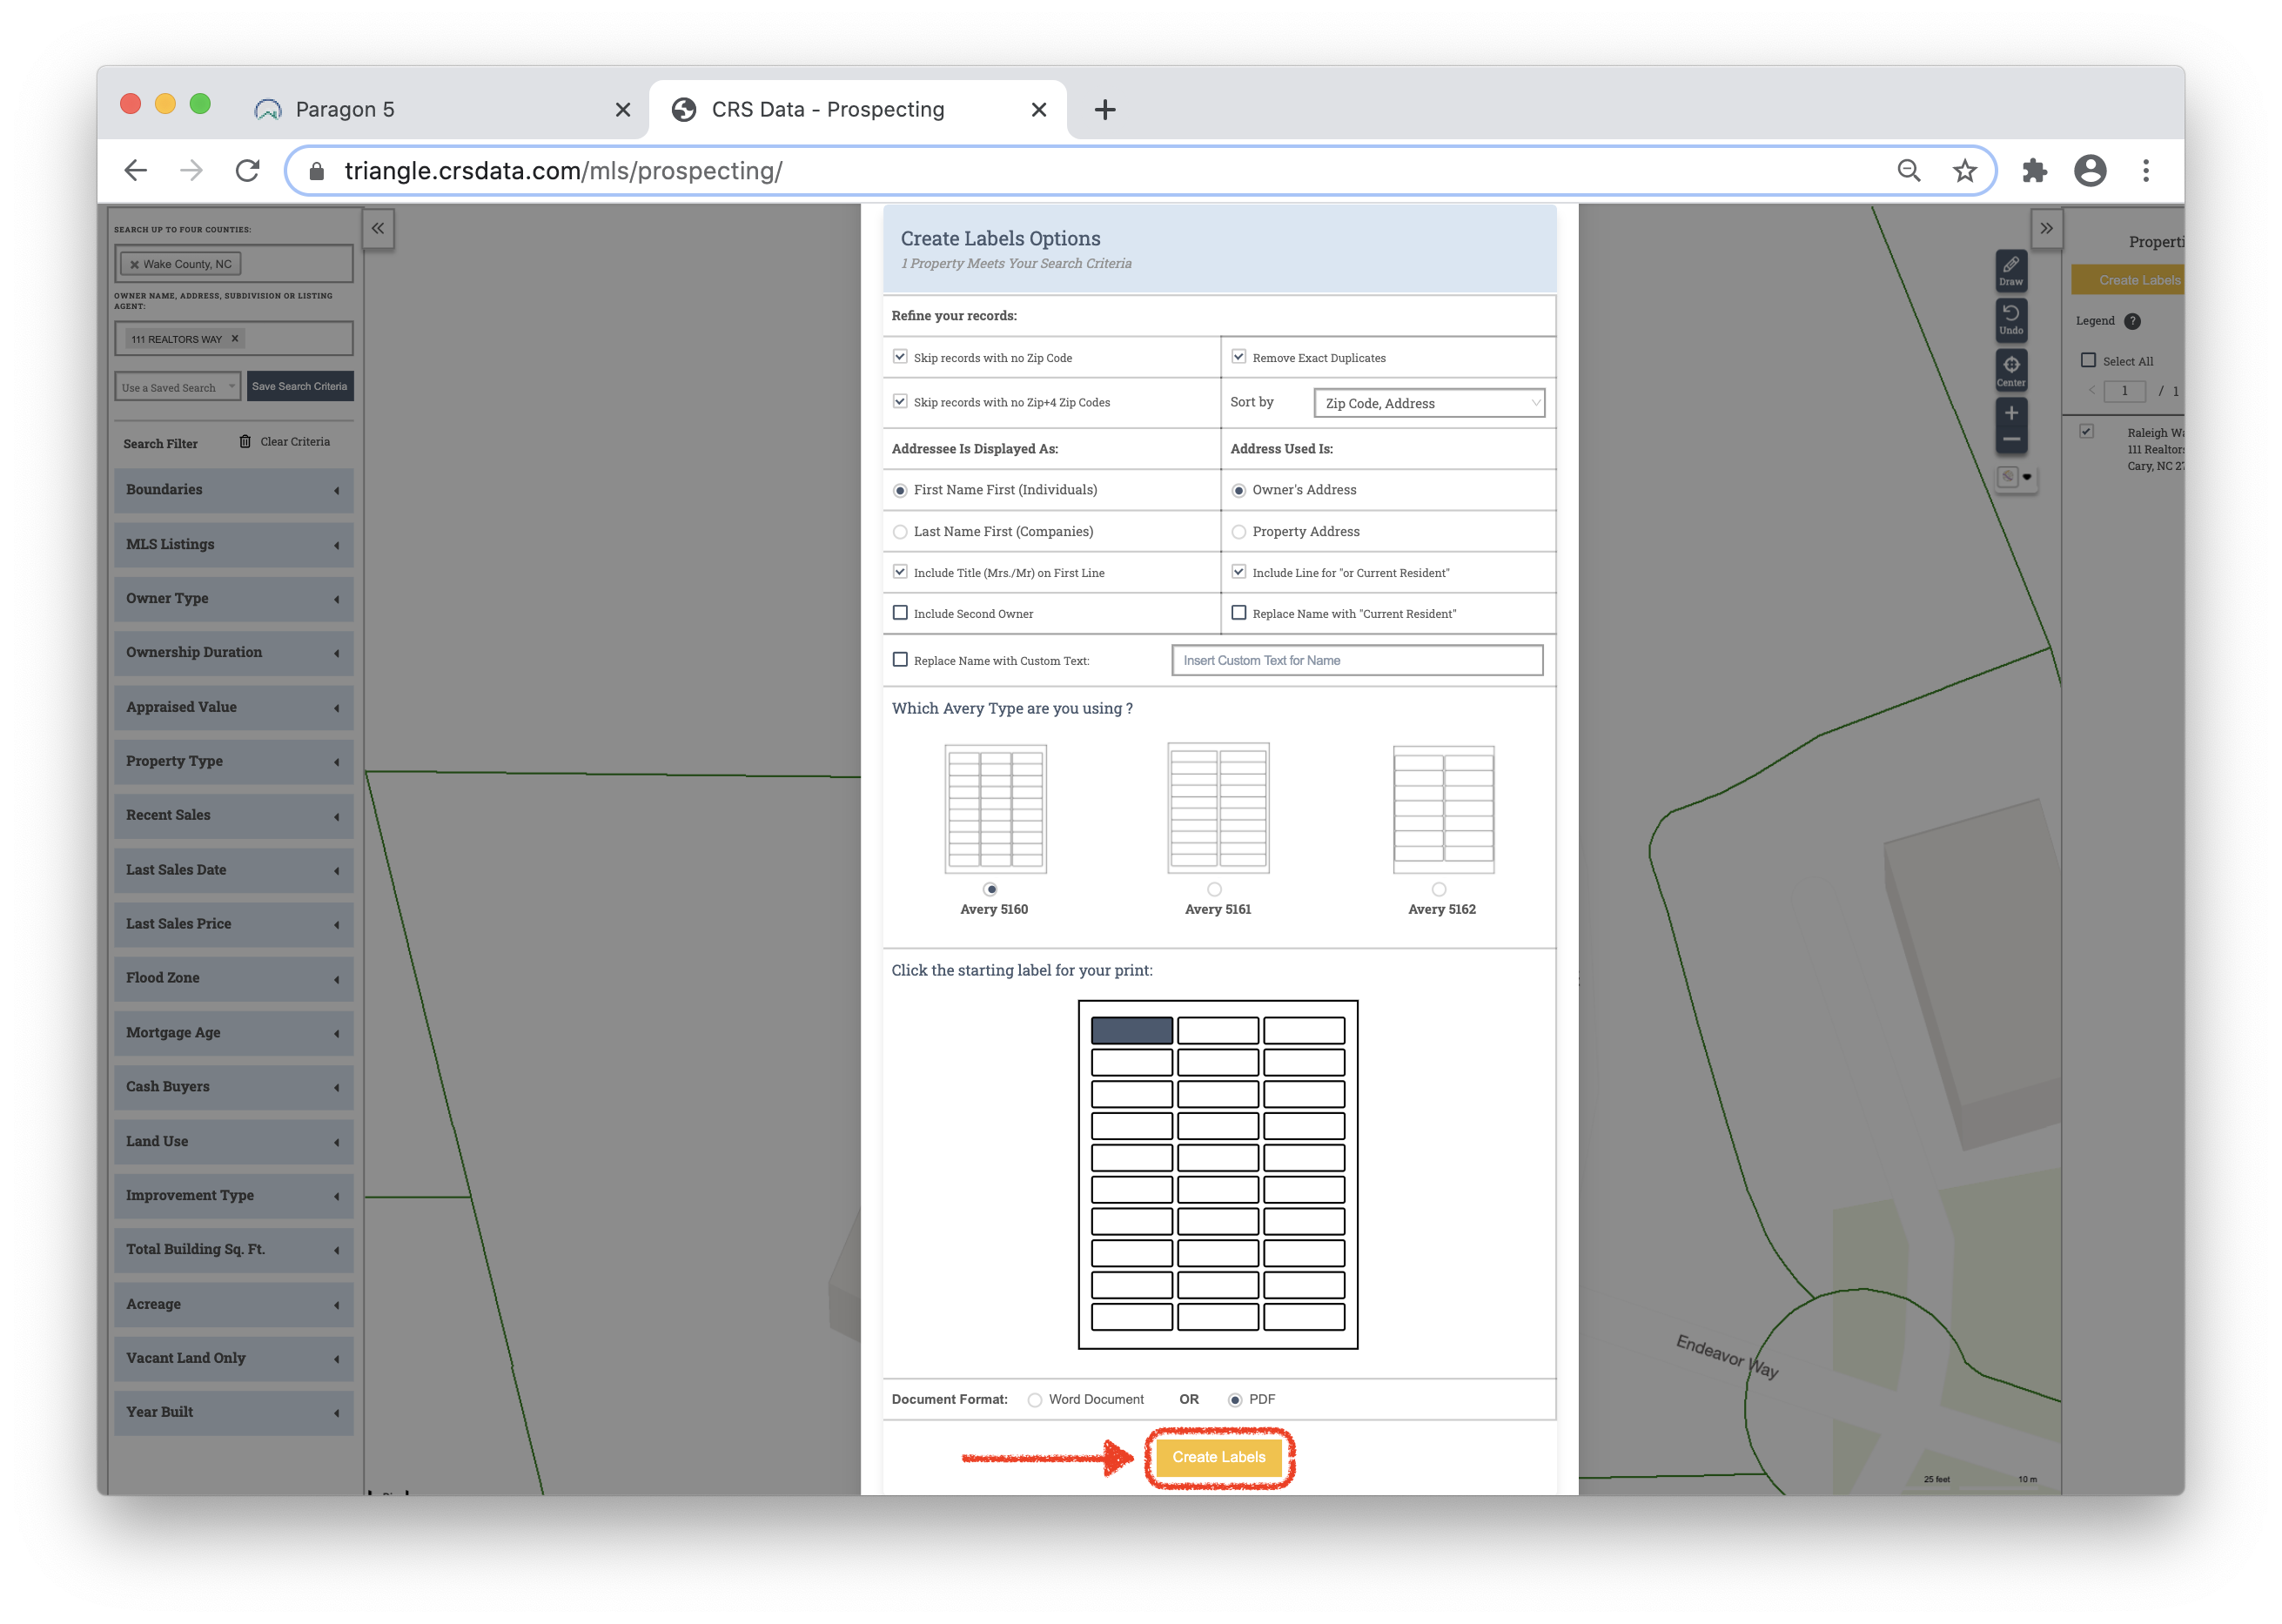Check Include Second Owner
Image resolution: width=2282 pixels, height=1624 pixels.
(900, 613)
